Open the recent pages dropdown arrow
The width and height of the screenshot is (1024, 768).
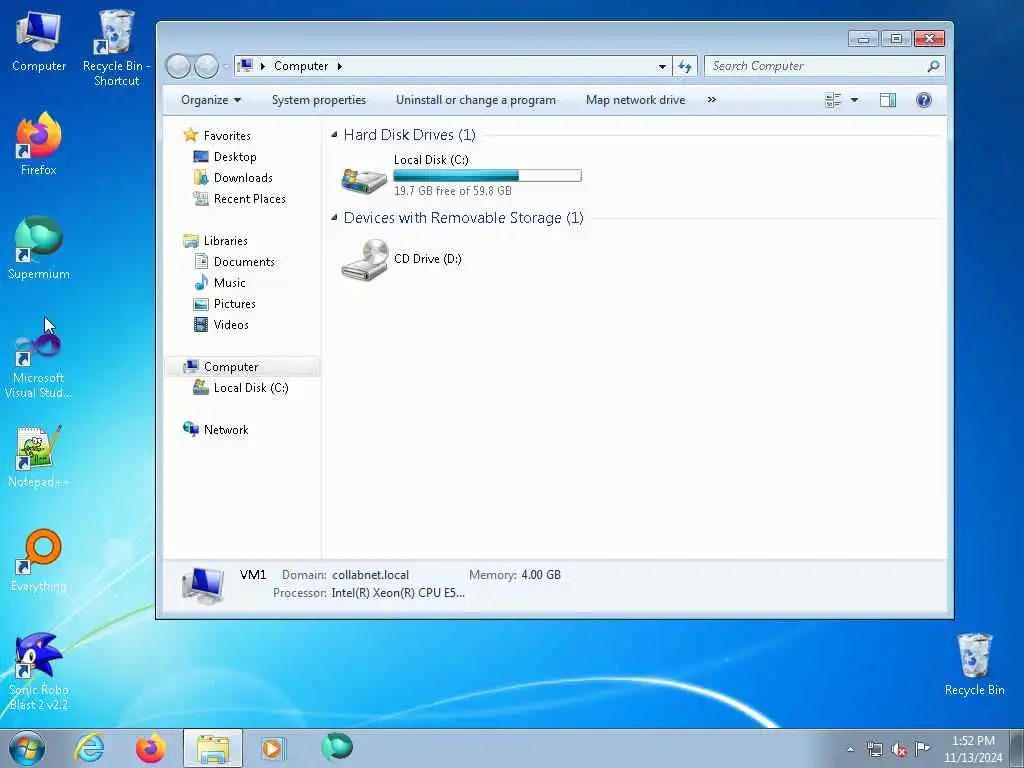coord(225,66)
